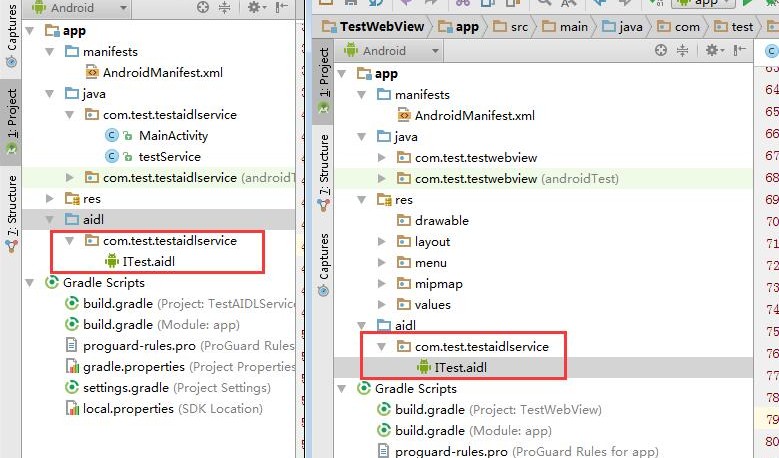Open proguard-rules.pro in TestWebView window

pyautogui.click(x=518, y=451)
